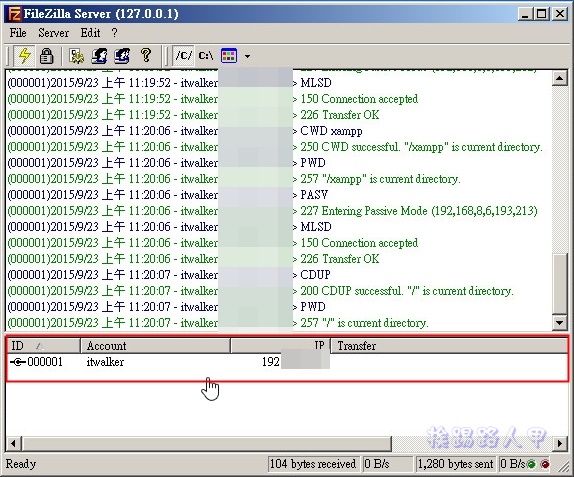Image resolution: width=574 pixels, height=477 pixels.
Task: Click the green status indicator light
Action: [x=532, y=464]
